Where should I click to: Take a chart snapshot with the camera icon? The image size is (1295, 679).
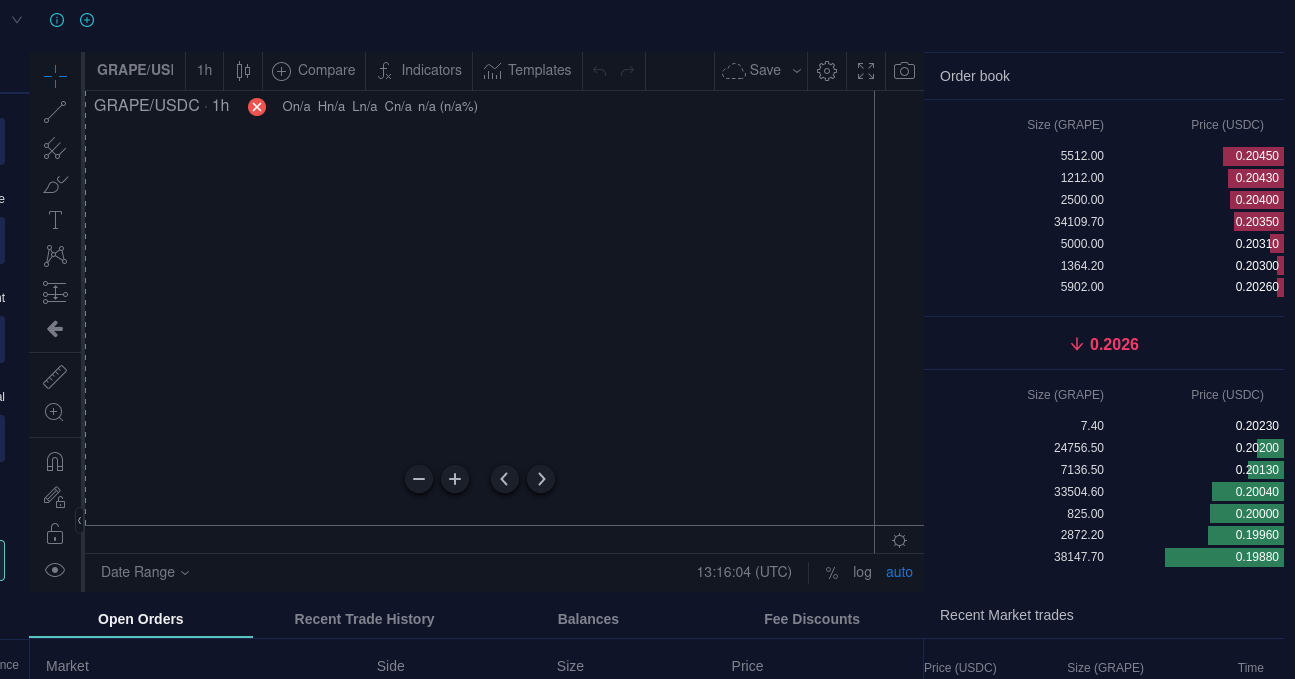[x=904, y=70]
